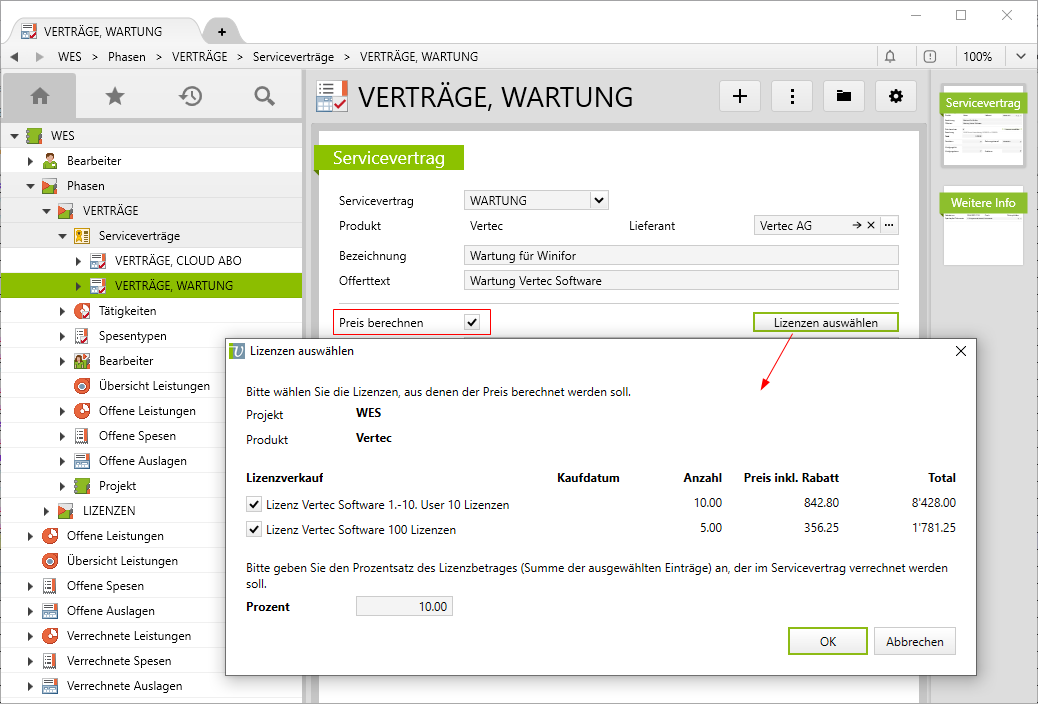
Task: Open the three-dot actions menu
Action: click(x=792, y=96)
